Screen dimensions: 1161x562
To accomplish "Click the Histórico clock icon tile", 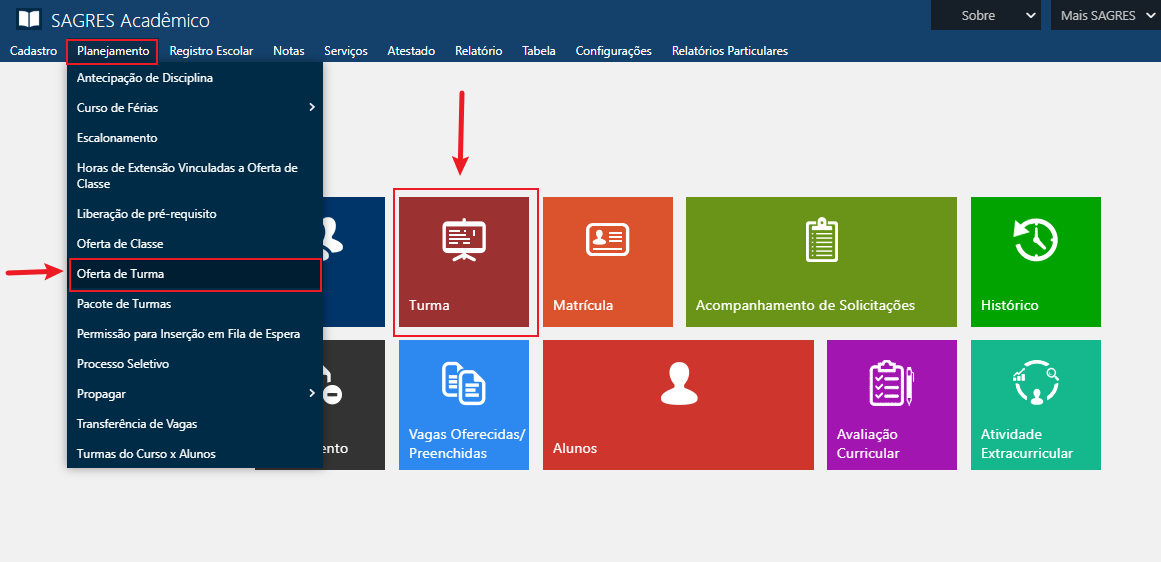I will (x=1035, y=261).
